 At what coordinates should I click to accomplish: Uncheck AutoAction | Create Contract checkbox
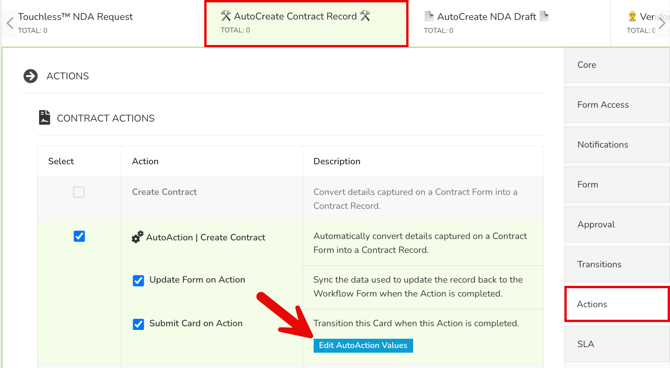click(79, 236)
